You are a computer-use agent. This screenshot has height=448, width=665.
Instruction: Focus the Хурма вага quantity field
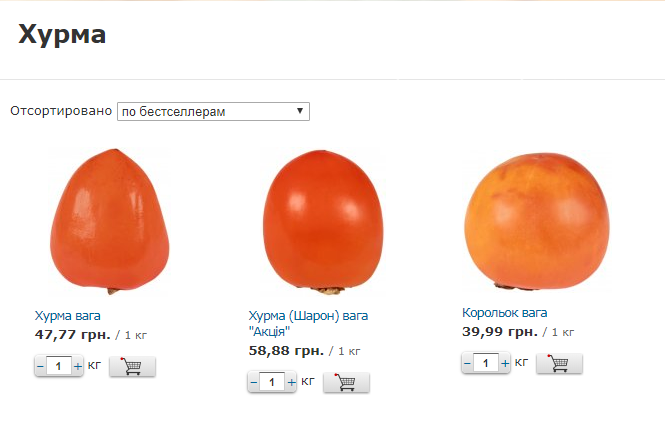click(59, 367)
